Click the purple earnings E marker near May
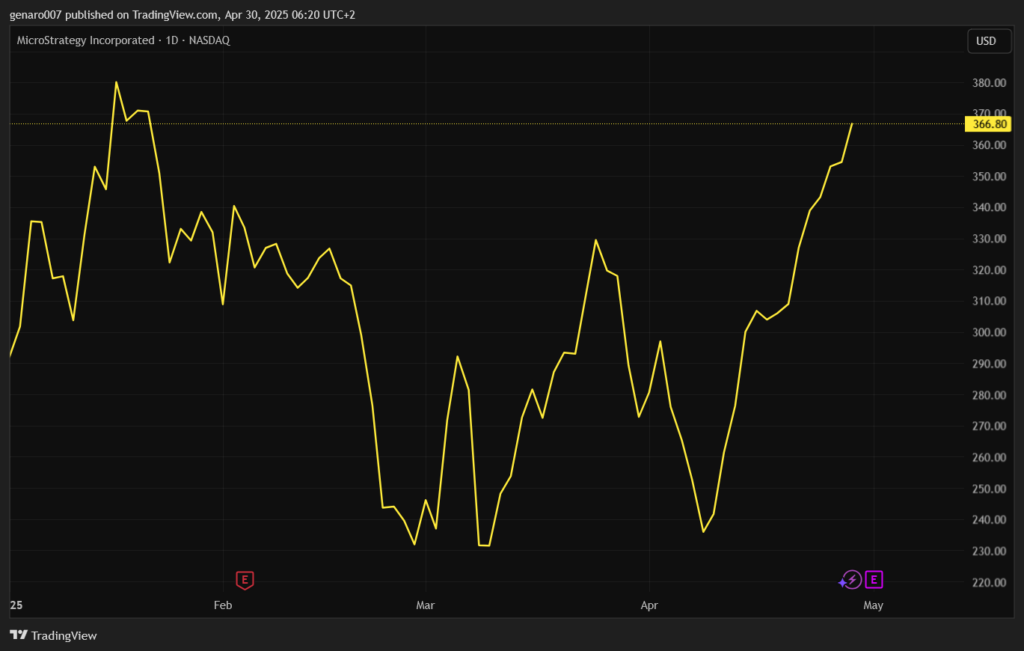This screenshot has width=1024, height=651. (x=874, y=579)
